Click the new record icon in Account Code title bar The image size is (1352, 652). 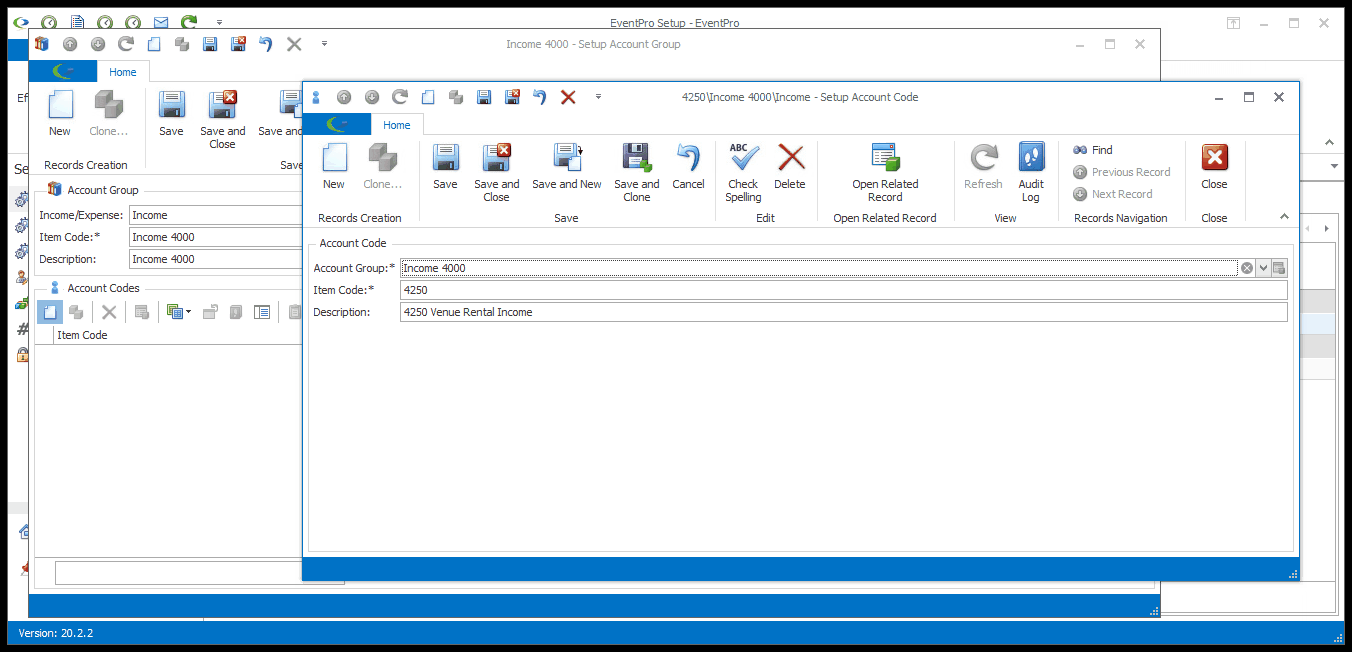(428, 97)
